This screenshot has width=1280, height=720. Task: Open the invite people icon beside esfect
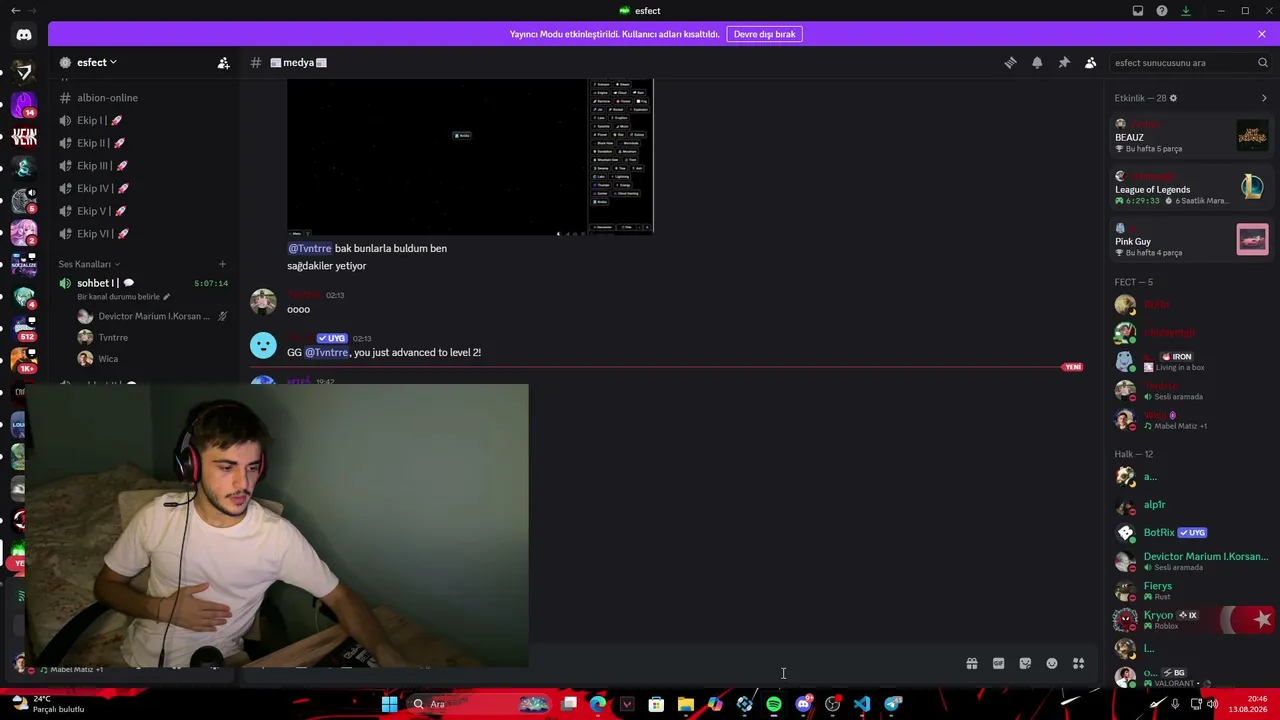pyautogui.click(x=224, y=63)
